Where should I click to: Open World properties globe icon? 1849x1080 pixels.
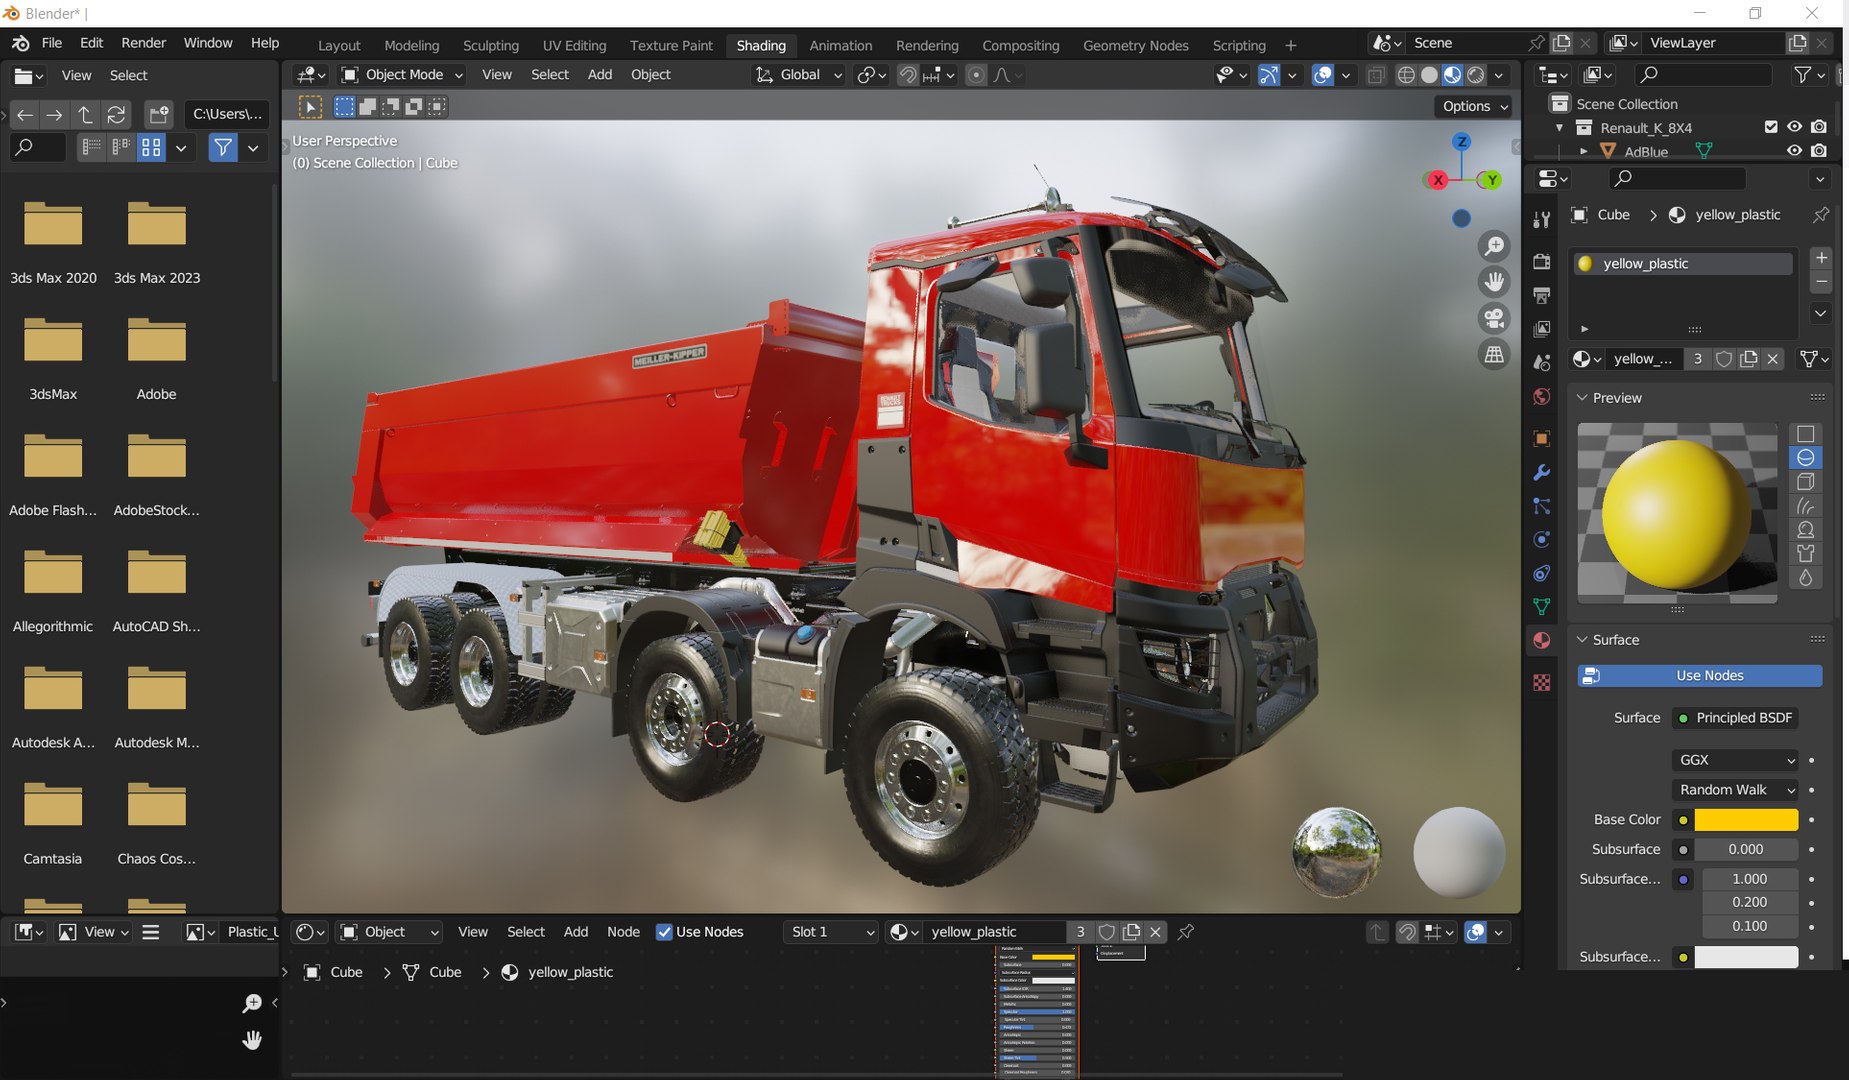pyautogui.click(x=1542, y=397)
